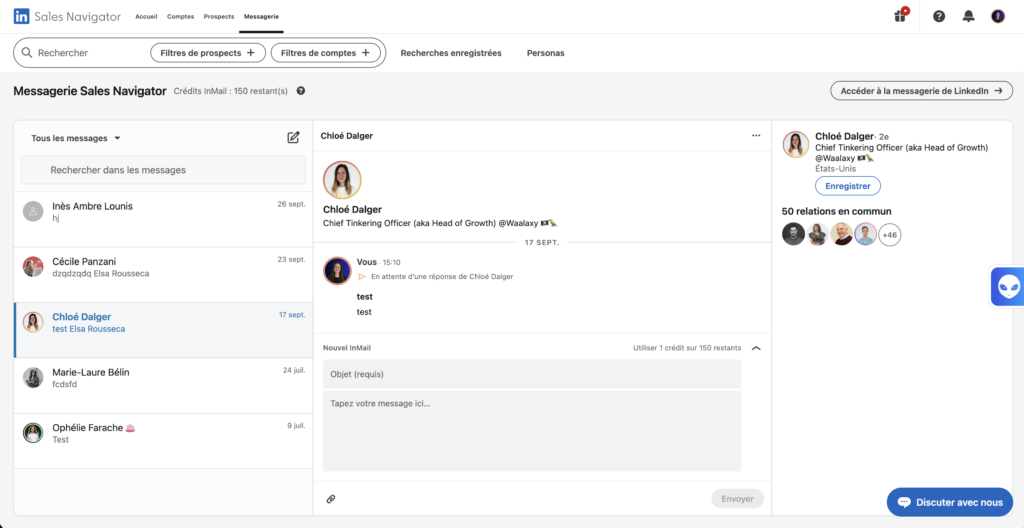Click the test Elsa Rousseca preview text
This screenshot has width=1024, height=528.
[89, 329]
